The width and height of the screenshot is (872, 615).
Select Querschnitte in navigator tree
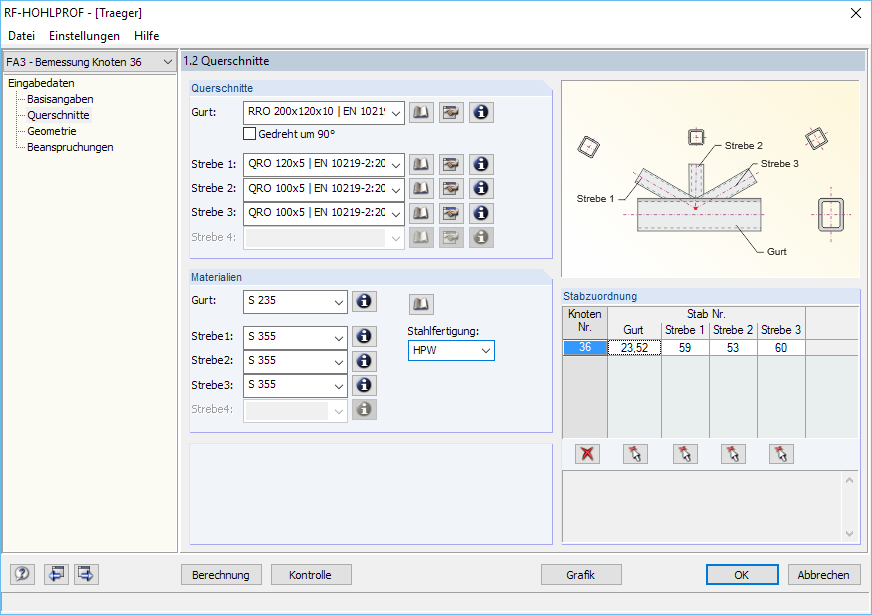pos(58,115)
